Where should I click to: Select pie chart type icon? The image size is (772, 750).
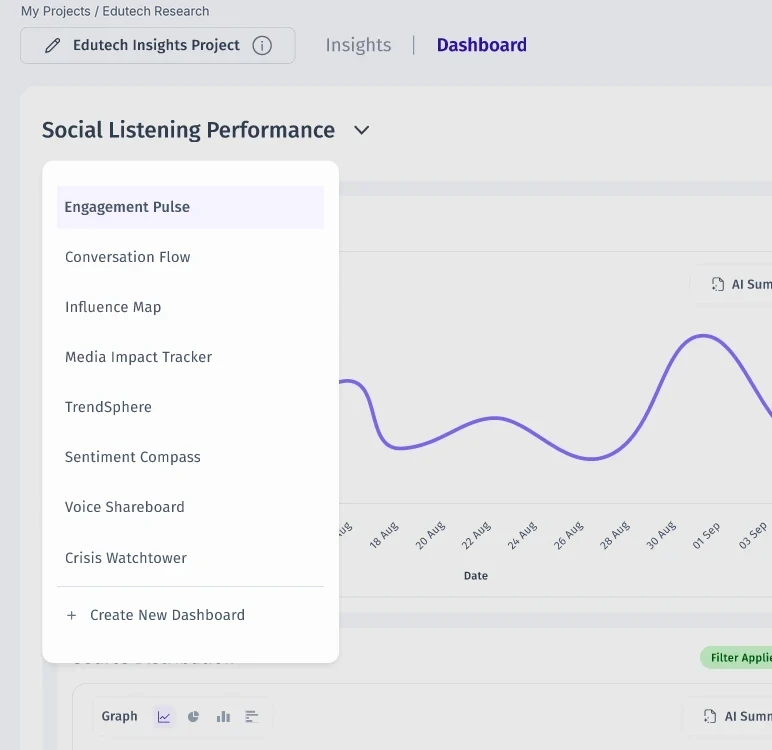(193, 717)
